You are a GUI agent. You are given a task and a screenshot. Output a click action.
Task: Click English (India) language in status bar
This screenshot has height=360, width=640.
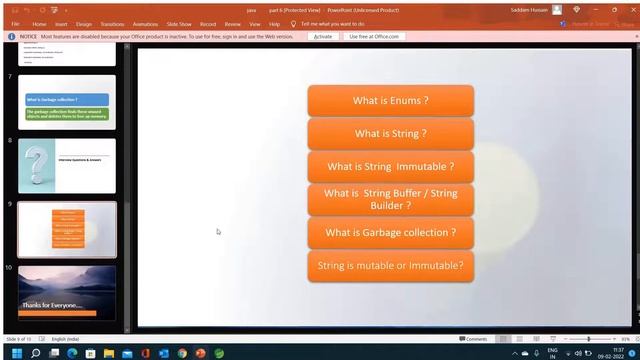click(x=65, y=339)
